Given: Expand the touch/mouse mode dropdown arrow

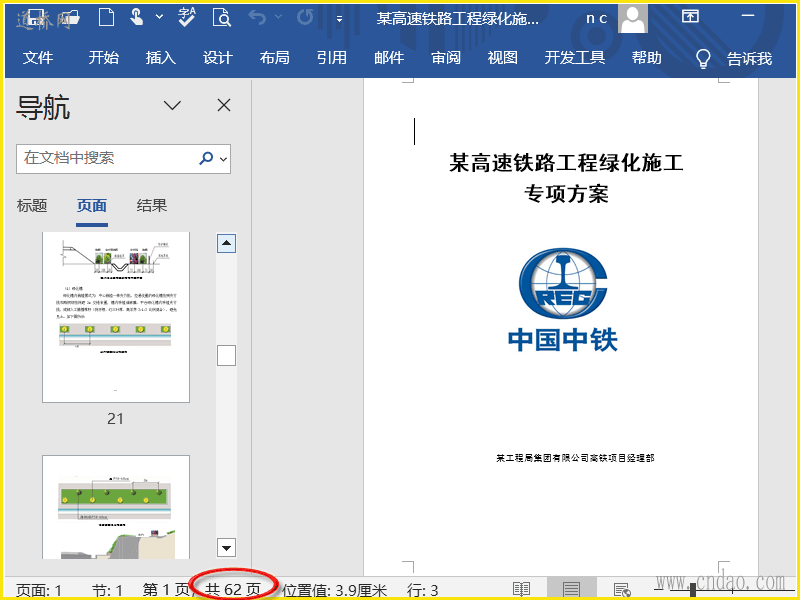Looking at the screenshot, I should coord(160,17).
